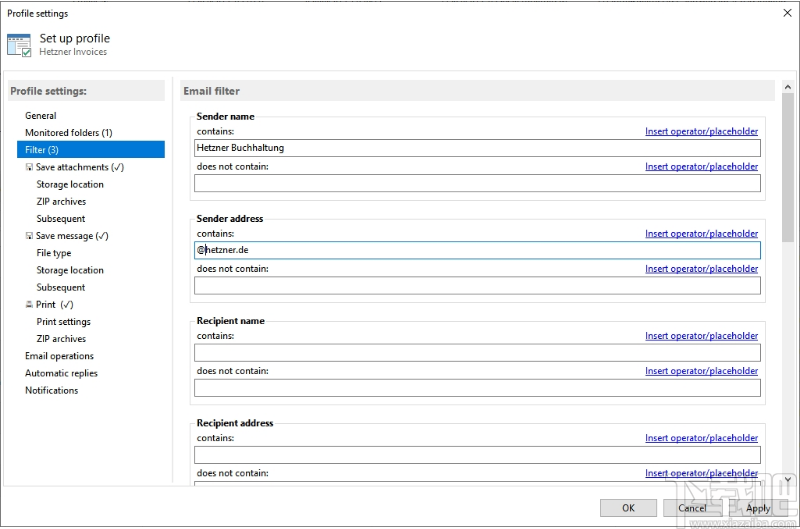The width and height of the screenshot is (800, 529).
Task: Click the Recipient address contains field
Action: [x=477, y=455]
